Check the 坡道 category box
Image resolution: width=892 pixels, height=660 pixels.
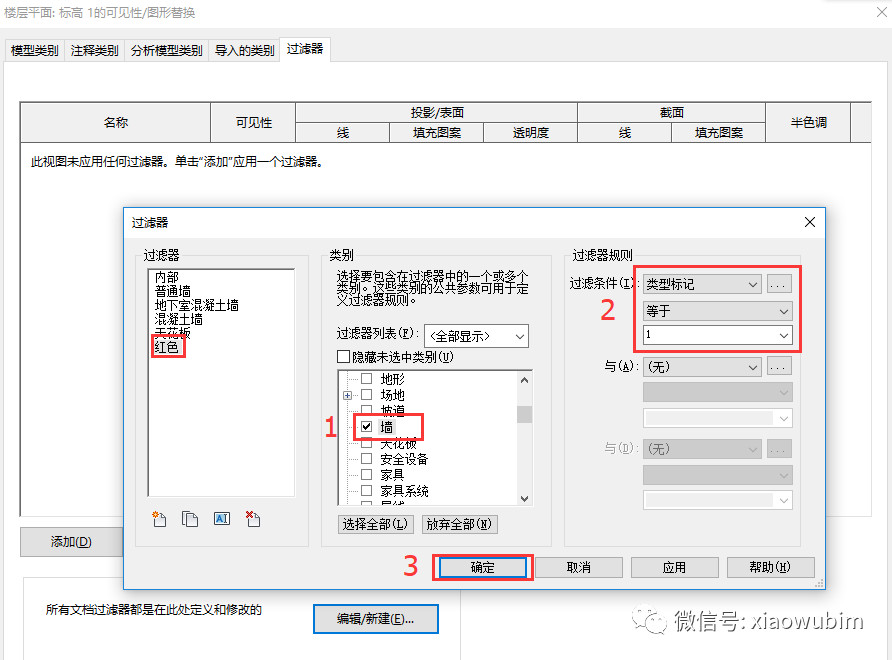tap(367, 410)
